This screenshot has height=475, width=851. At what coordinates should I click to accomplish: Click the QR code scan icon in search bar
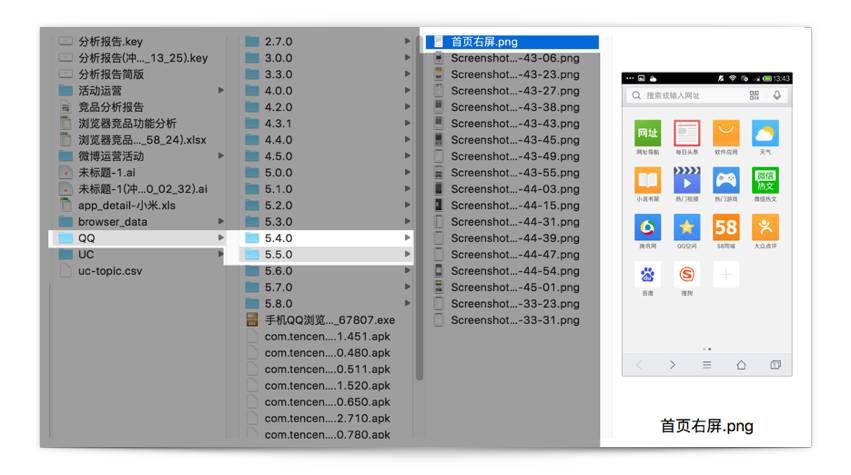[754, 96]
